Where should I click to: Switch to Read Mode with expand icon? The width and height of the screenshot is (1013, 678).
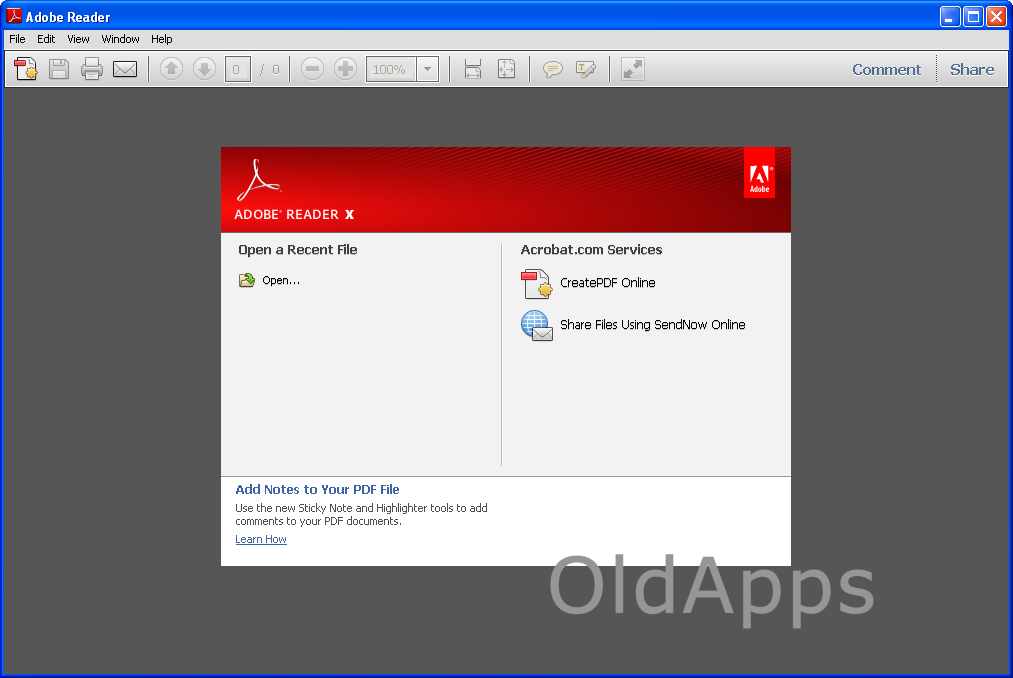632,69
